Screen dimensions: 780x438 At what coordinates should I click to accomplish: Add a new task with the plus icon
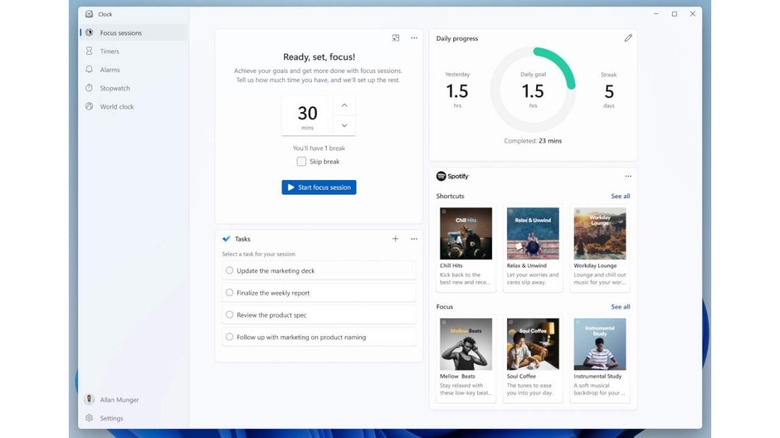(x=396, y=239)
